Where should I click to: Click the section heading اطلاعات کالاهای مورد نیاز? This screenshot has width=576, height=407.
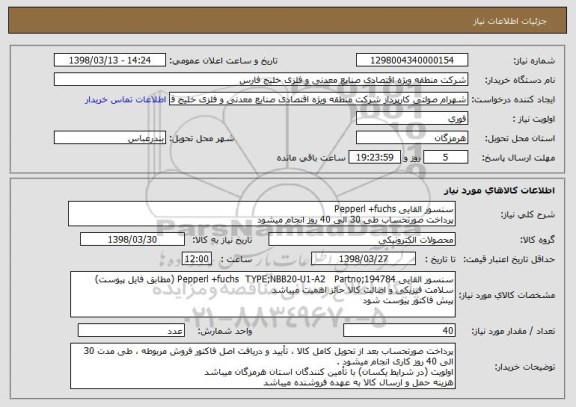[x=500, y=190]
